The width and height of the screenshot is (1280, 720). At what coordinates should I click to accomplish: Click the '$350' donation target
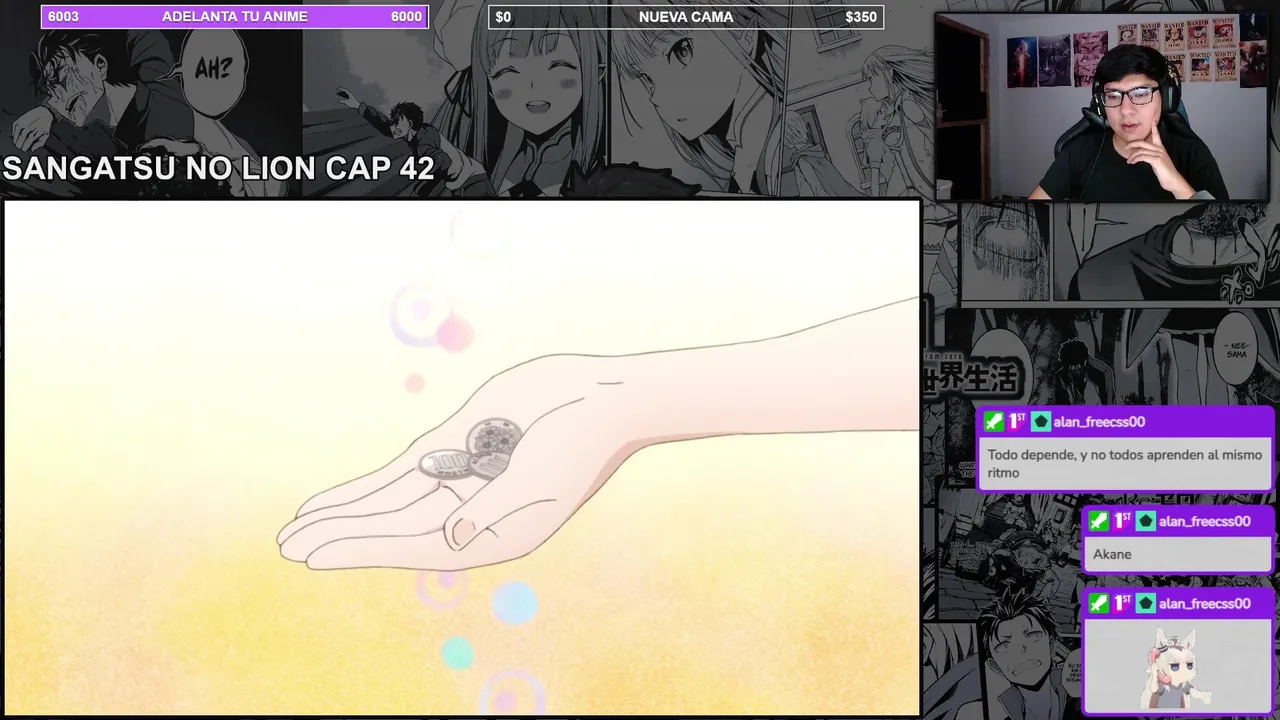point(861,17)
